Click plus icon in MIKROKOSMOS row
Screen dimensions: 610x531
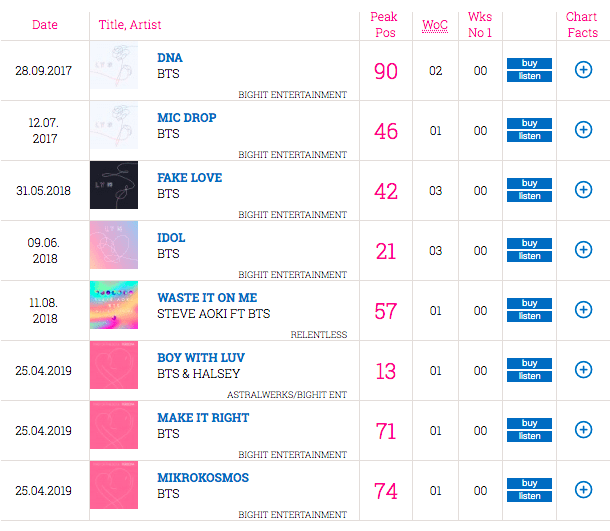tap(583, 490)
